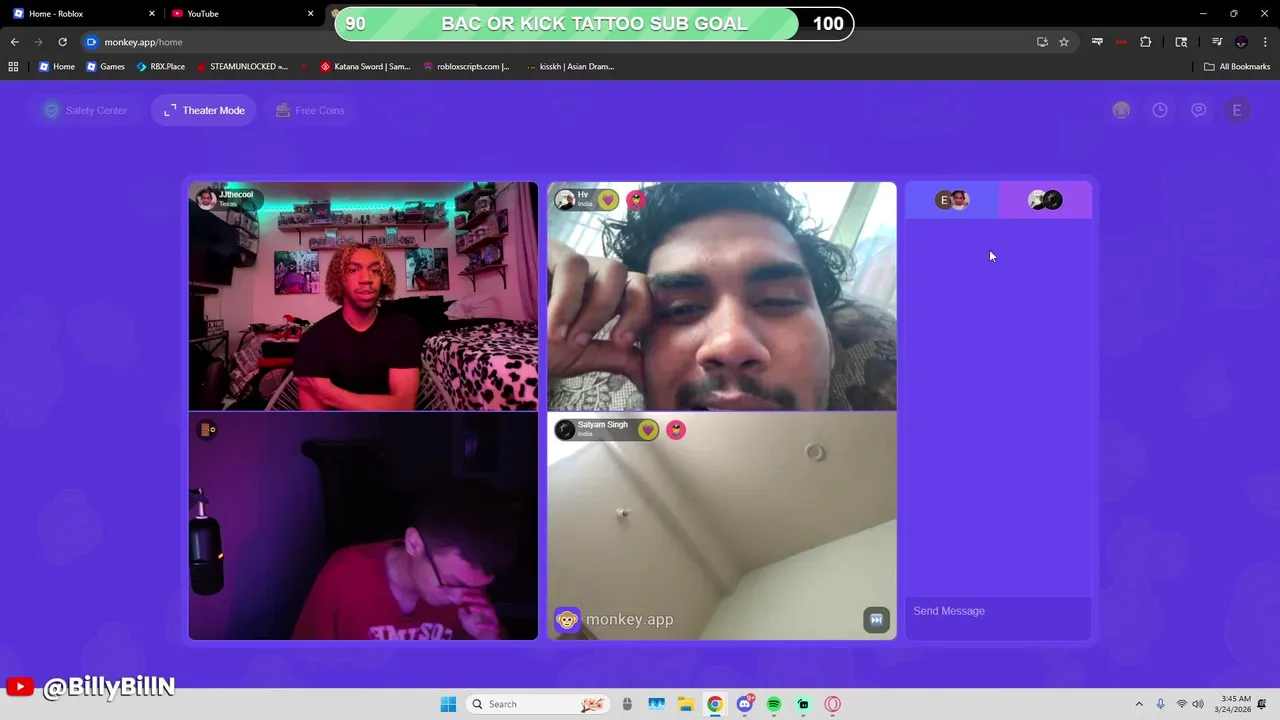Open the Games bookmark
Viewport: 1280px width, 720px height.
(106, 67)
